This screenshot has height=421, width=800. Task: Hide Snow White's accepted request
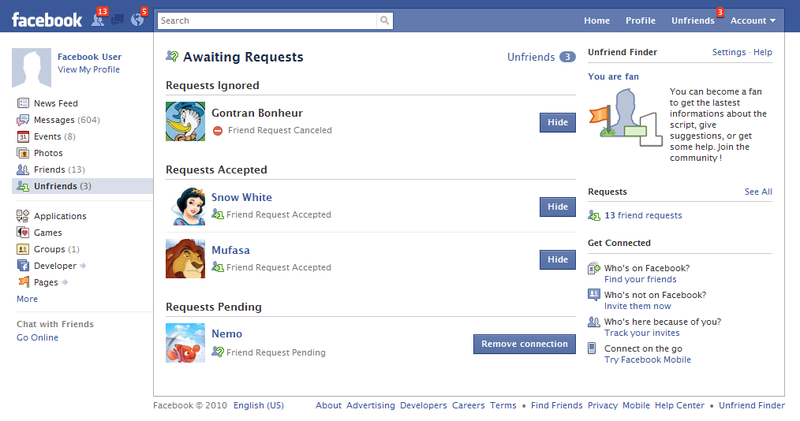(x=557, y=207)
